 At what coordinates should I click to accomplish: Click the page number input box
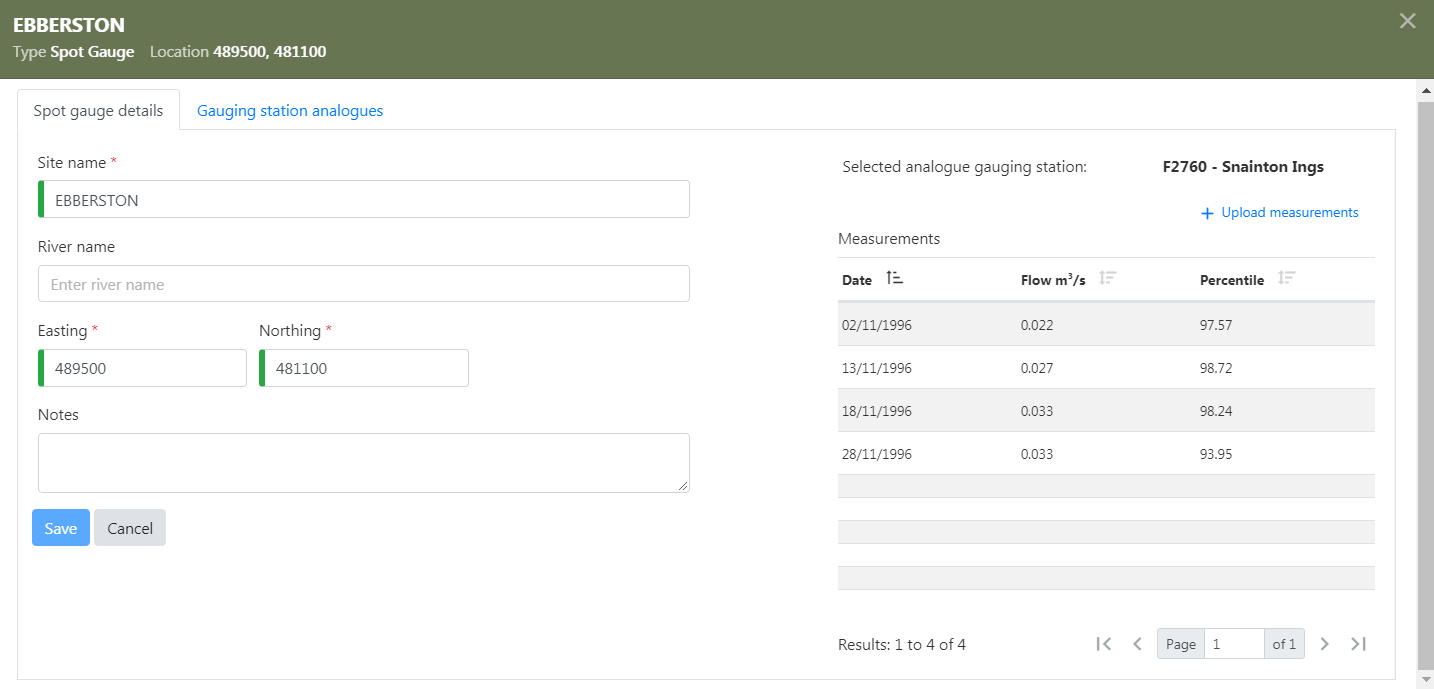click(1234, 644)
